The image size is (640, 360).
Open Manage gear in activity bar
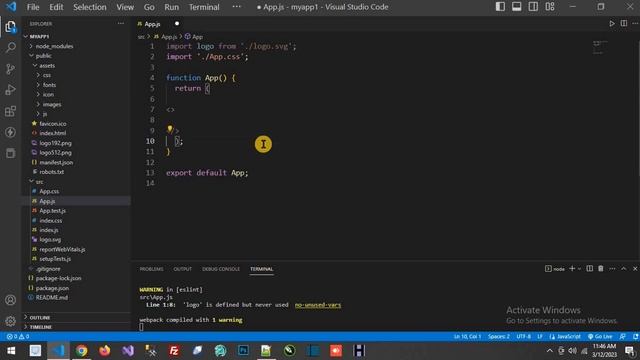point(11,321)
